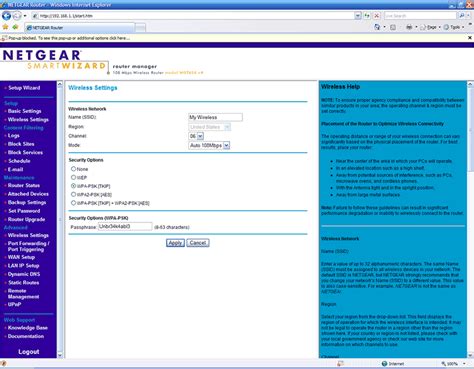Open the E-mail page
Screen dimensions: 474x369
(15, 169)
